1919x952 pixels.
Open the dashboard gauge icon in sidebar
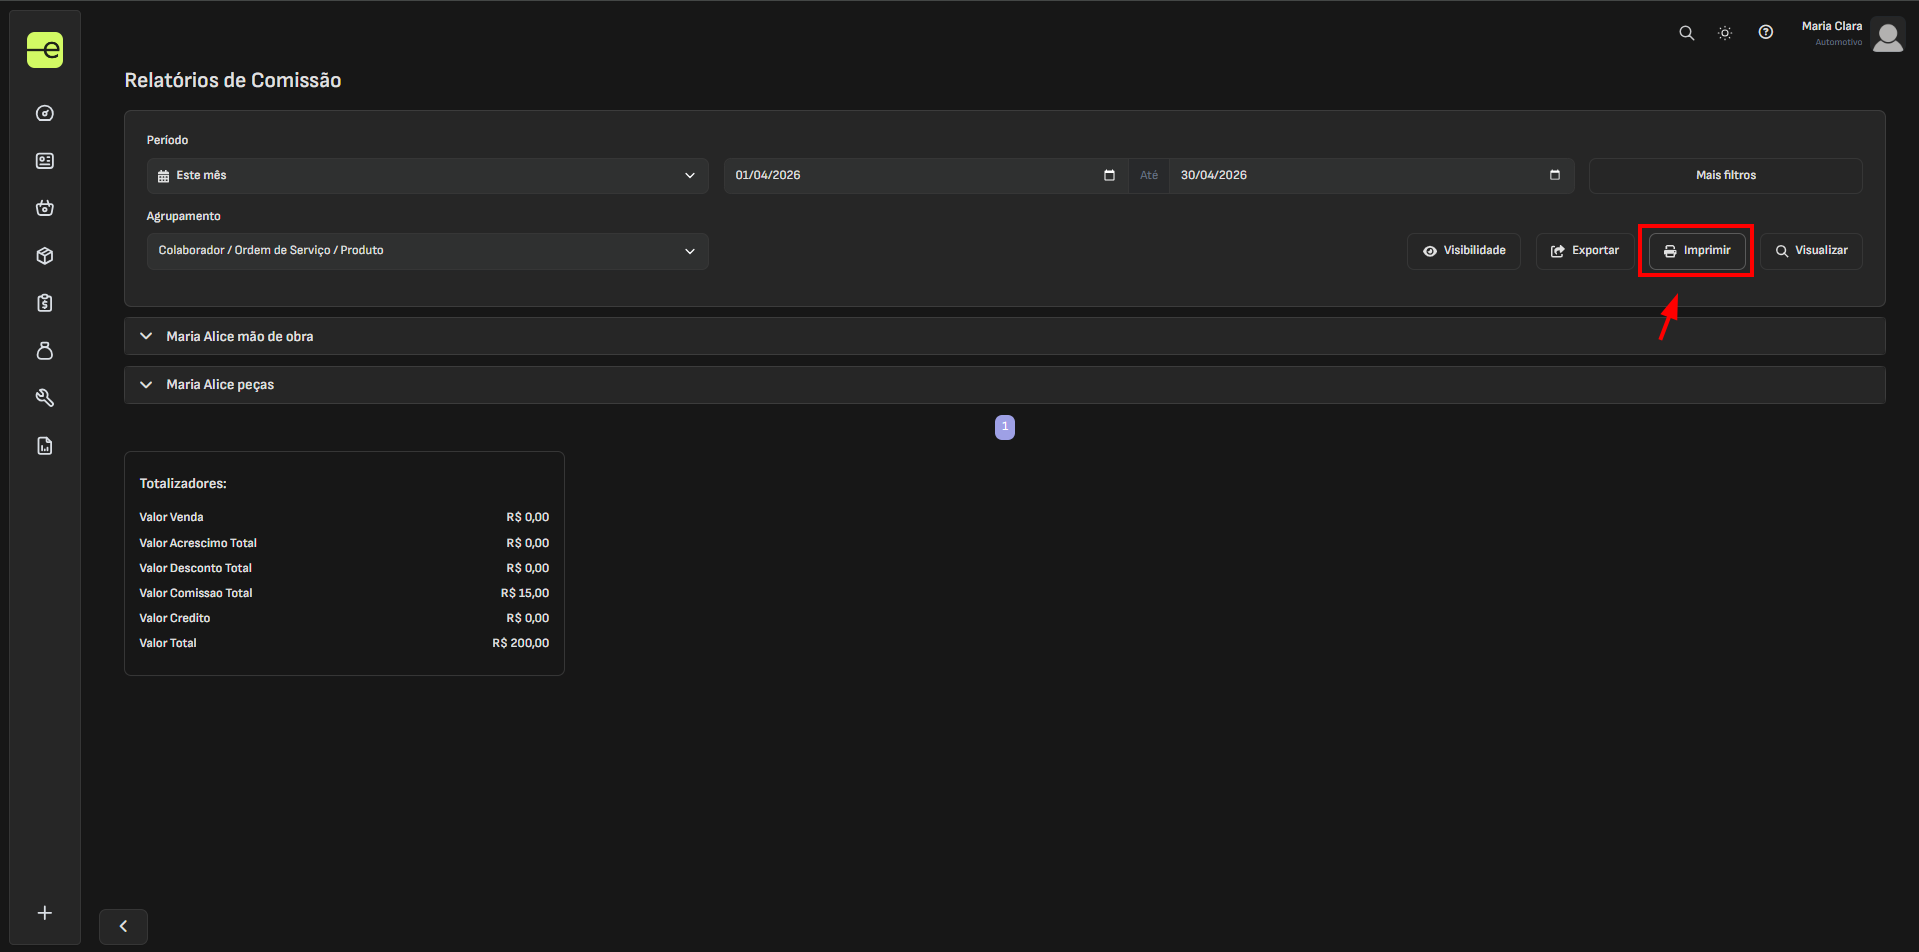pos(45,113)
